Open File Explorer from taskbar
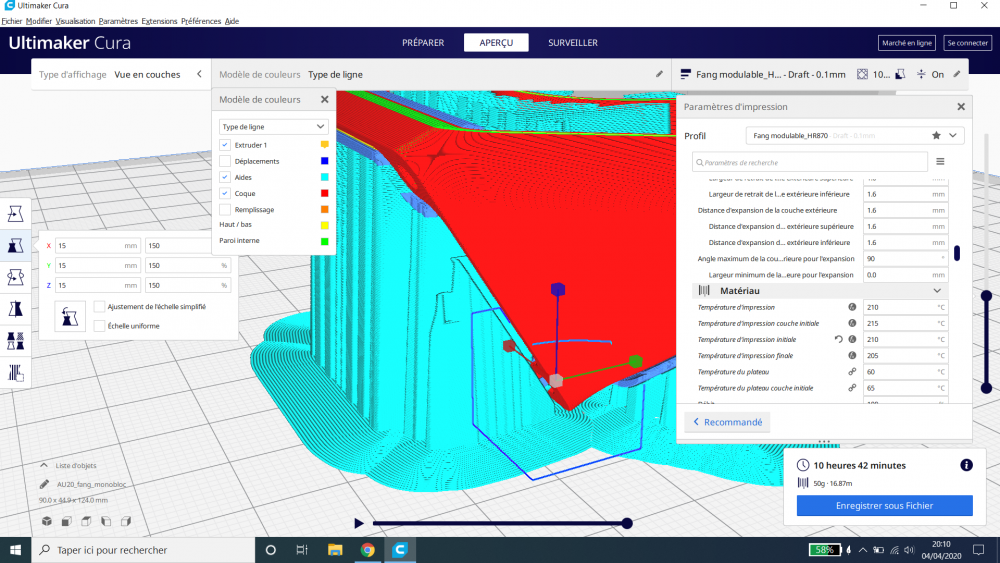This screenshot has height=563, width=1000. click(335, 550)
